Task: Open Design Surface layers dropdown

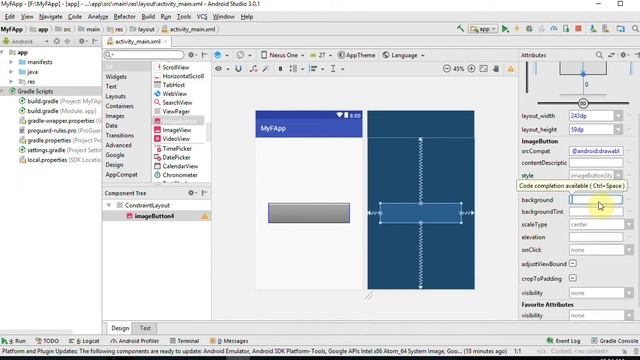Action: 221,55
